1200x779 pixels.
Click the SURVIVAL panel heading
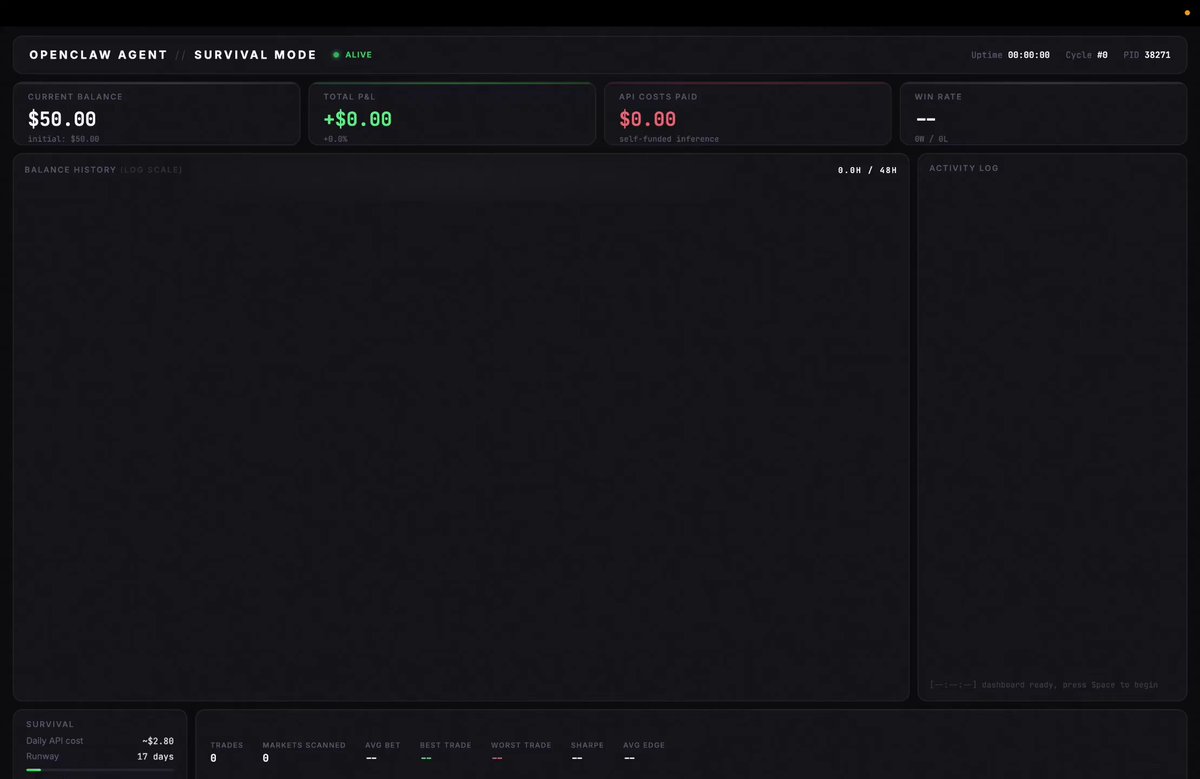(x=50, y=724)
